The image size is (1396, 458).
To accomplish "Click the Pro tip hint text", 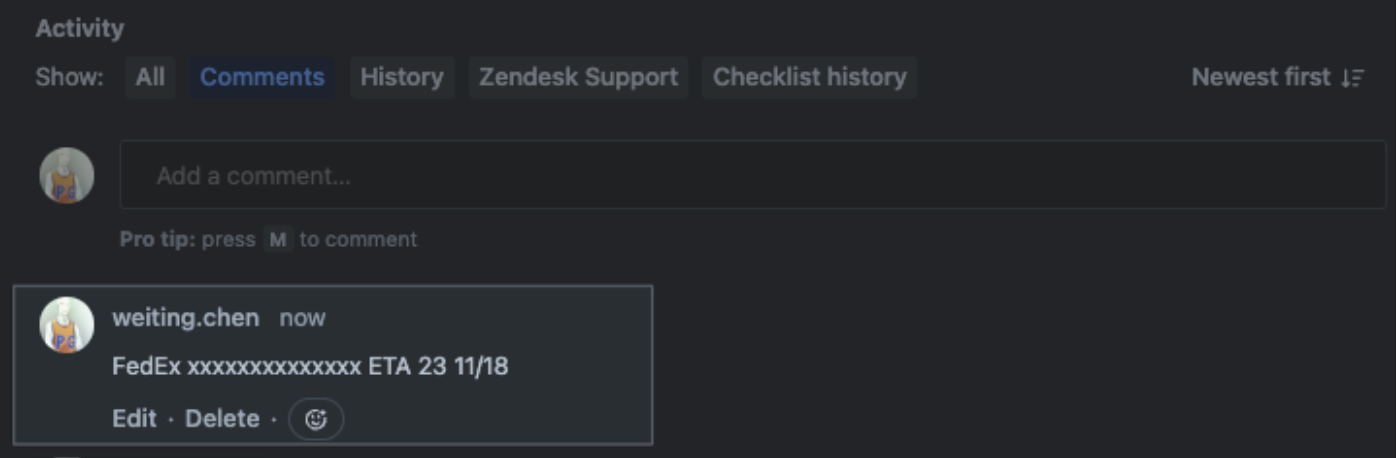I will [x=268, y=240].
